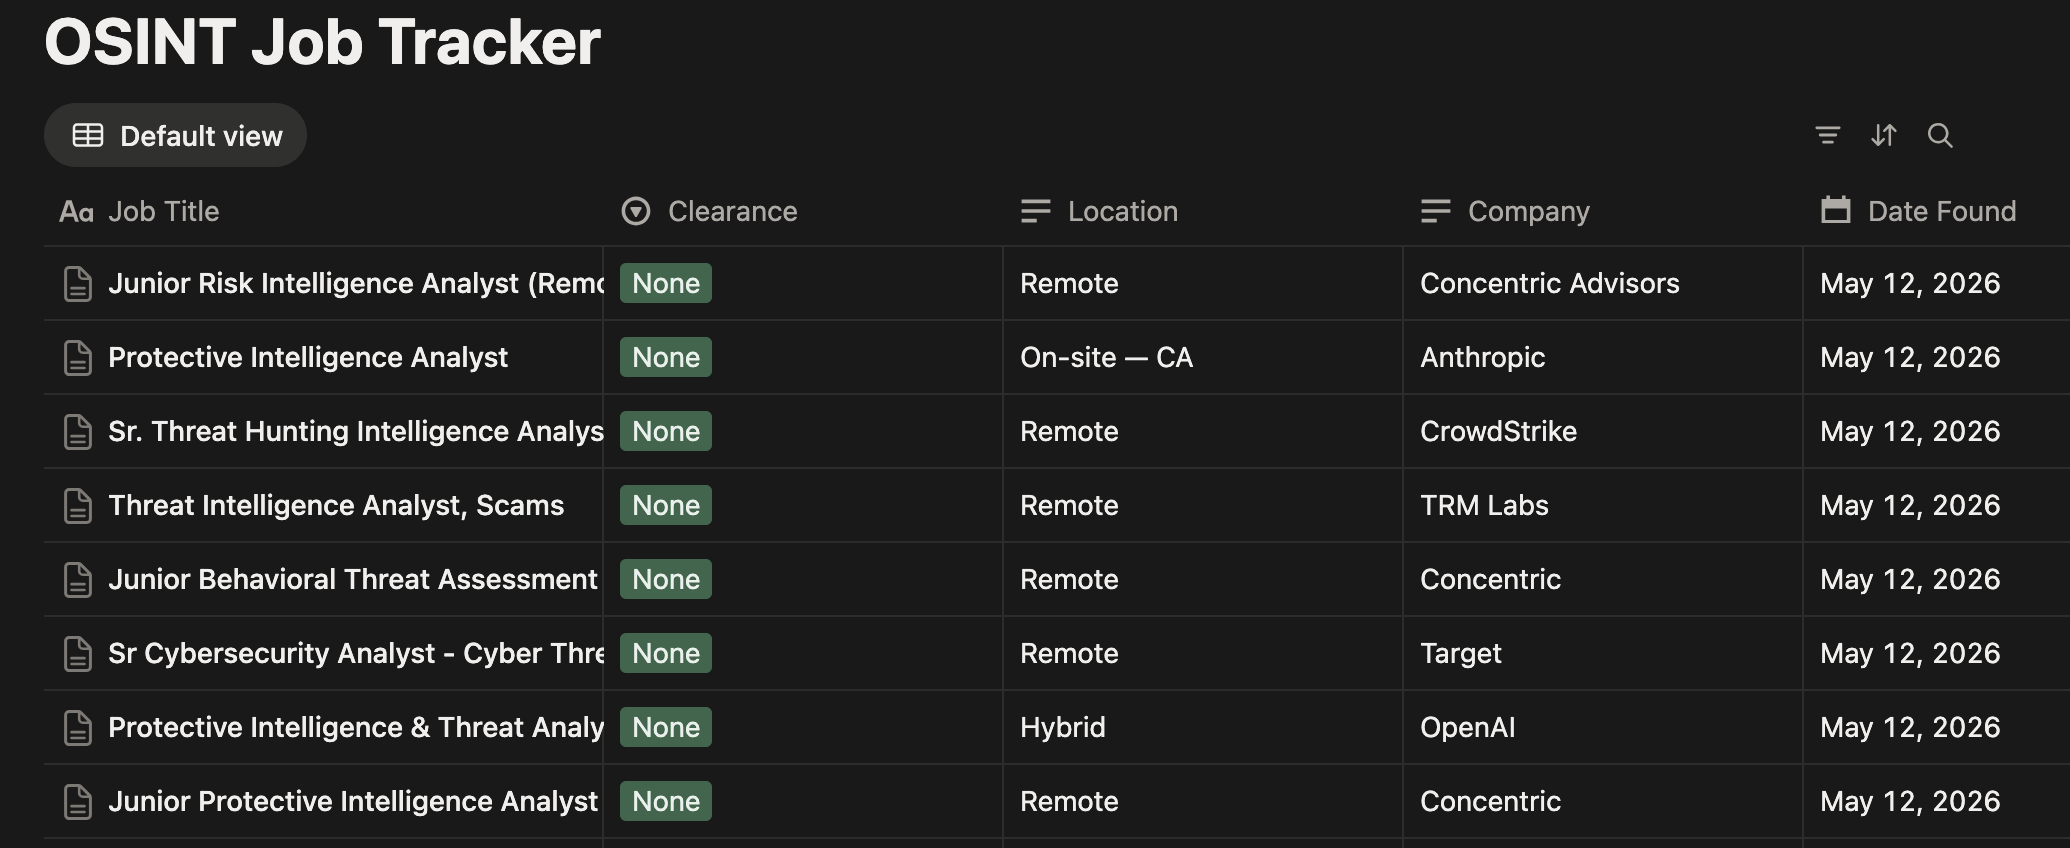Click the May 12, 2026 date for CrowdStrike
The image size is (2070, 848).
point(1910,431)
